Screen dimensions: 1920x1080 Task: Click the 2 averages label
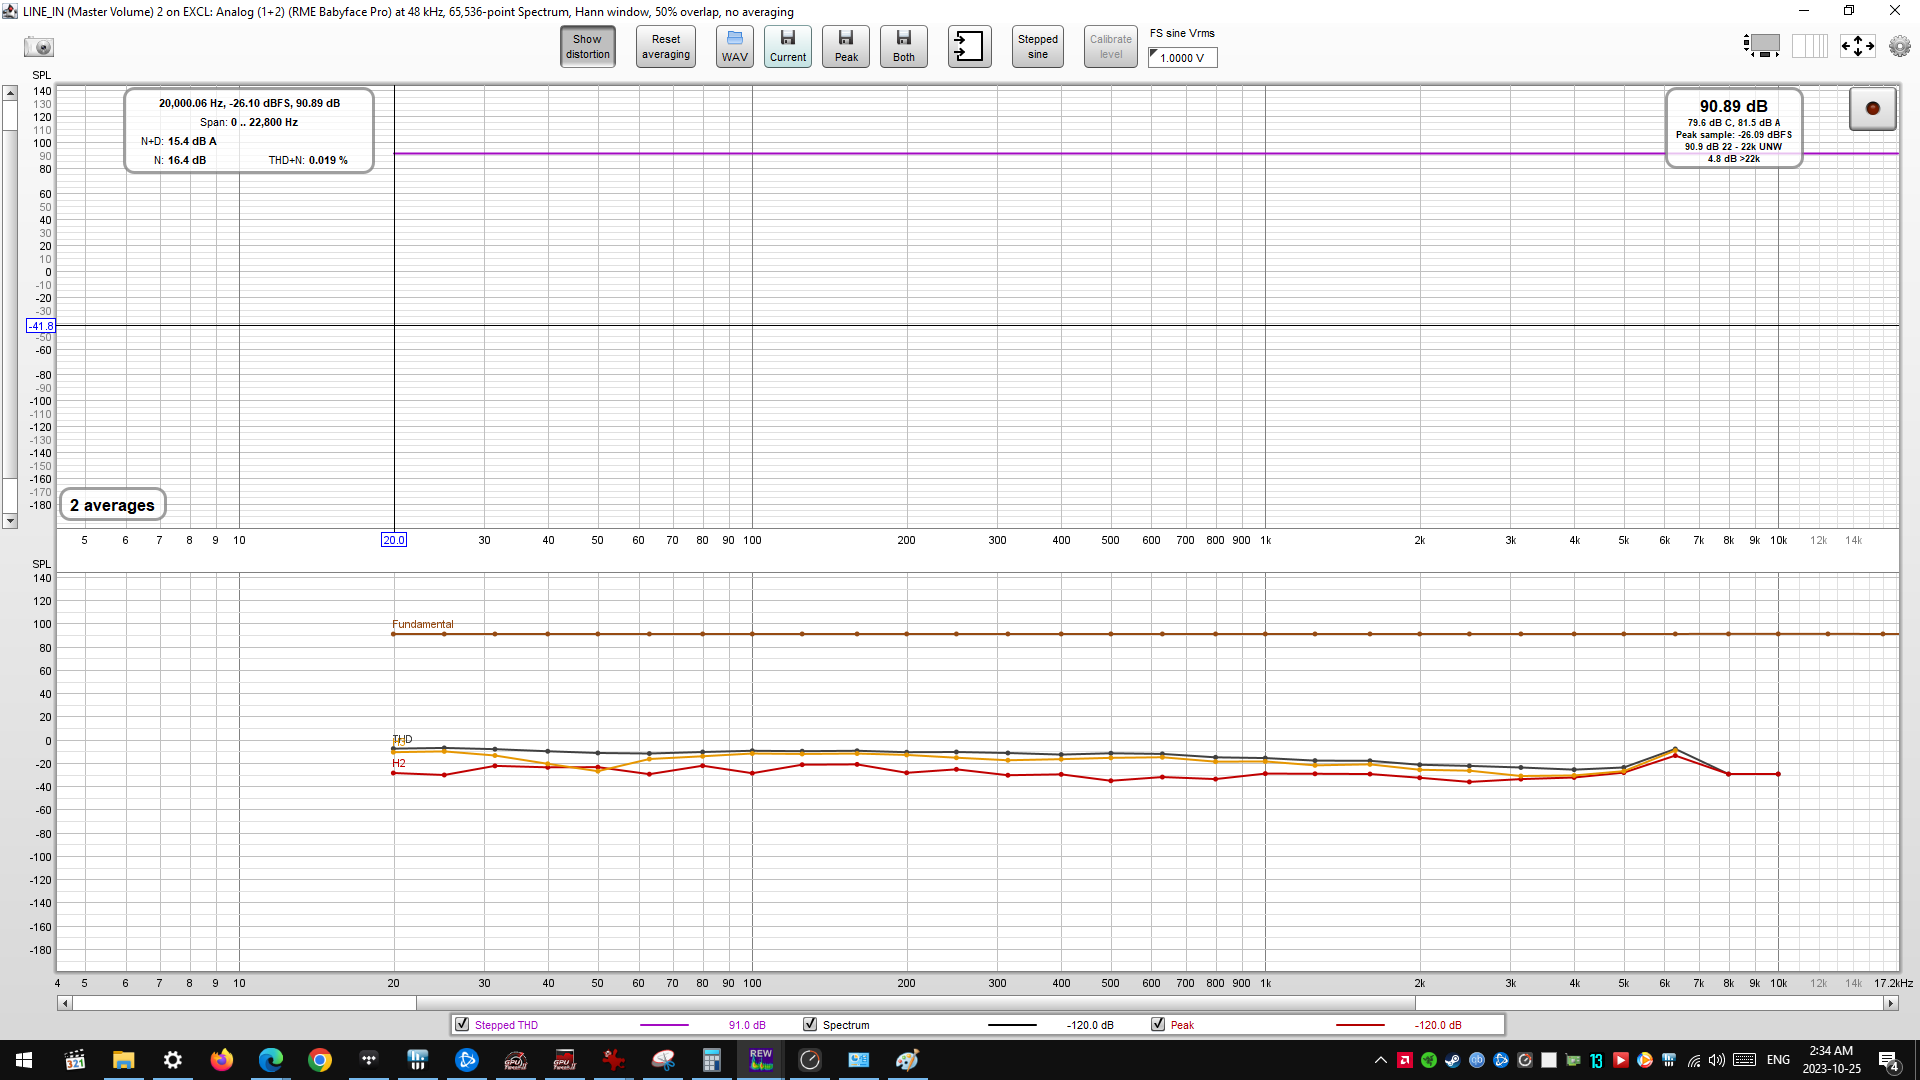[x=112, y=505]
